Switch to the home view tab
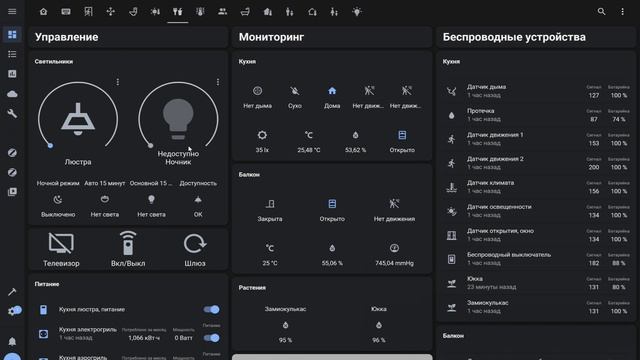The width and height of the screenshot is (640, 360). [43, 11]
